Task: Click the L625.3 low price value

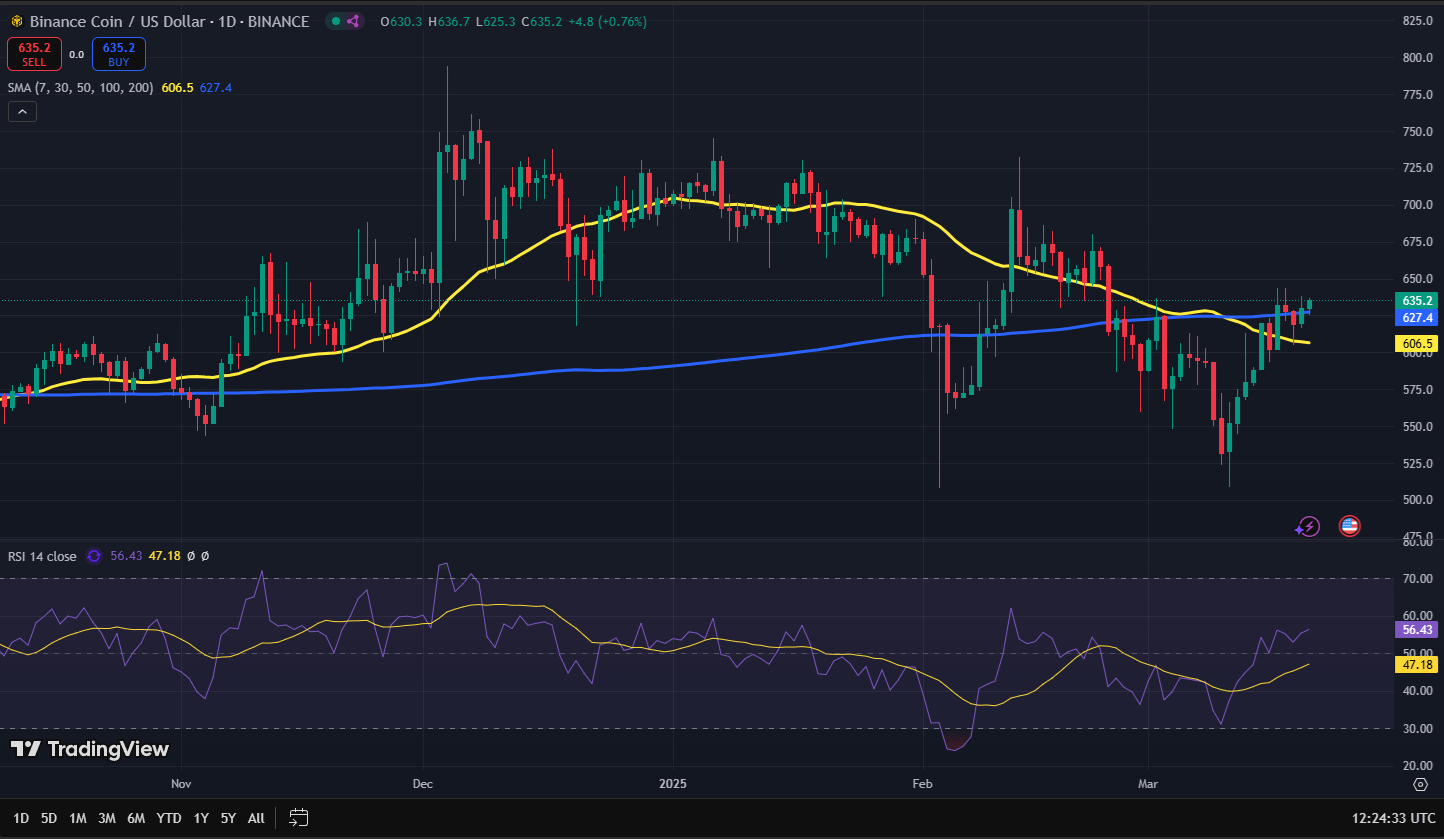Action: [x=497, y=21]
